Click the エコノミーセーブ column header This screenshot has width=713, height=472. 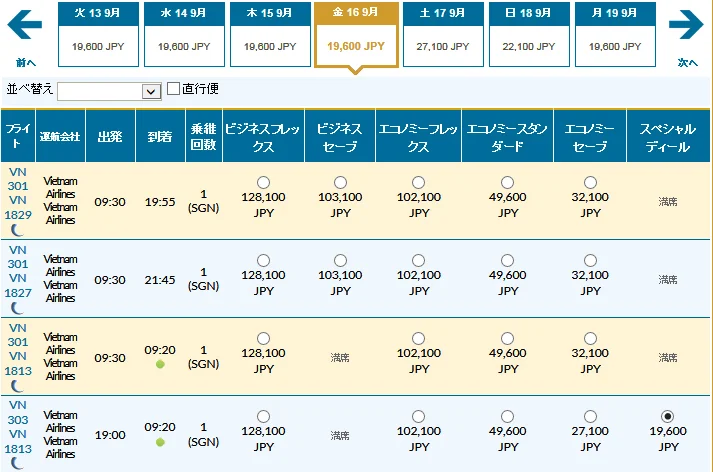coord(590,136)
